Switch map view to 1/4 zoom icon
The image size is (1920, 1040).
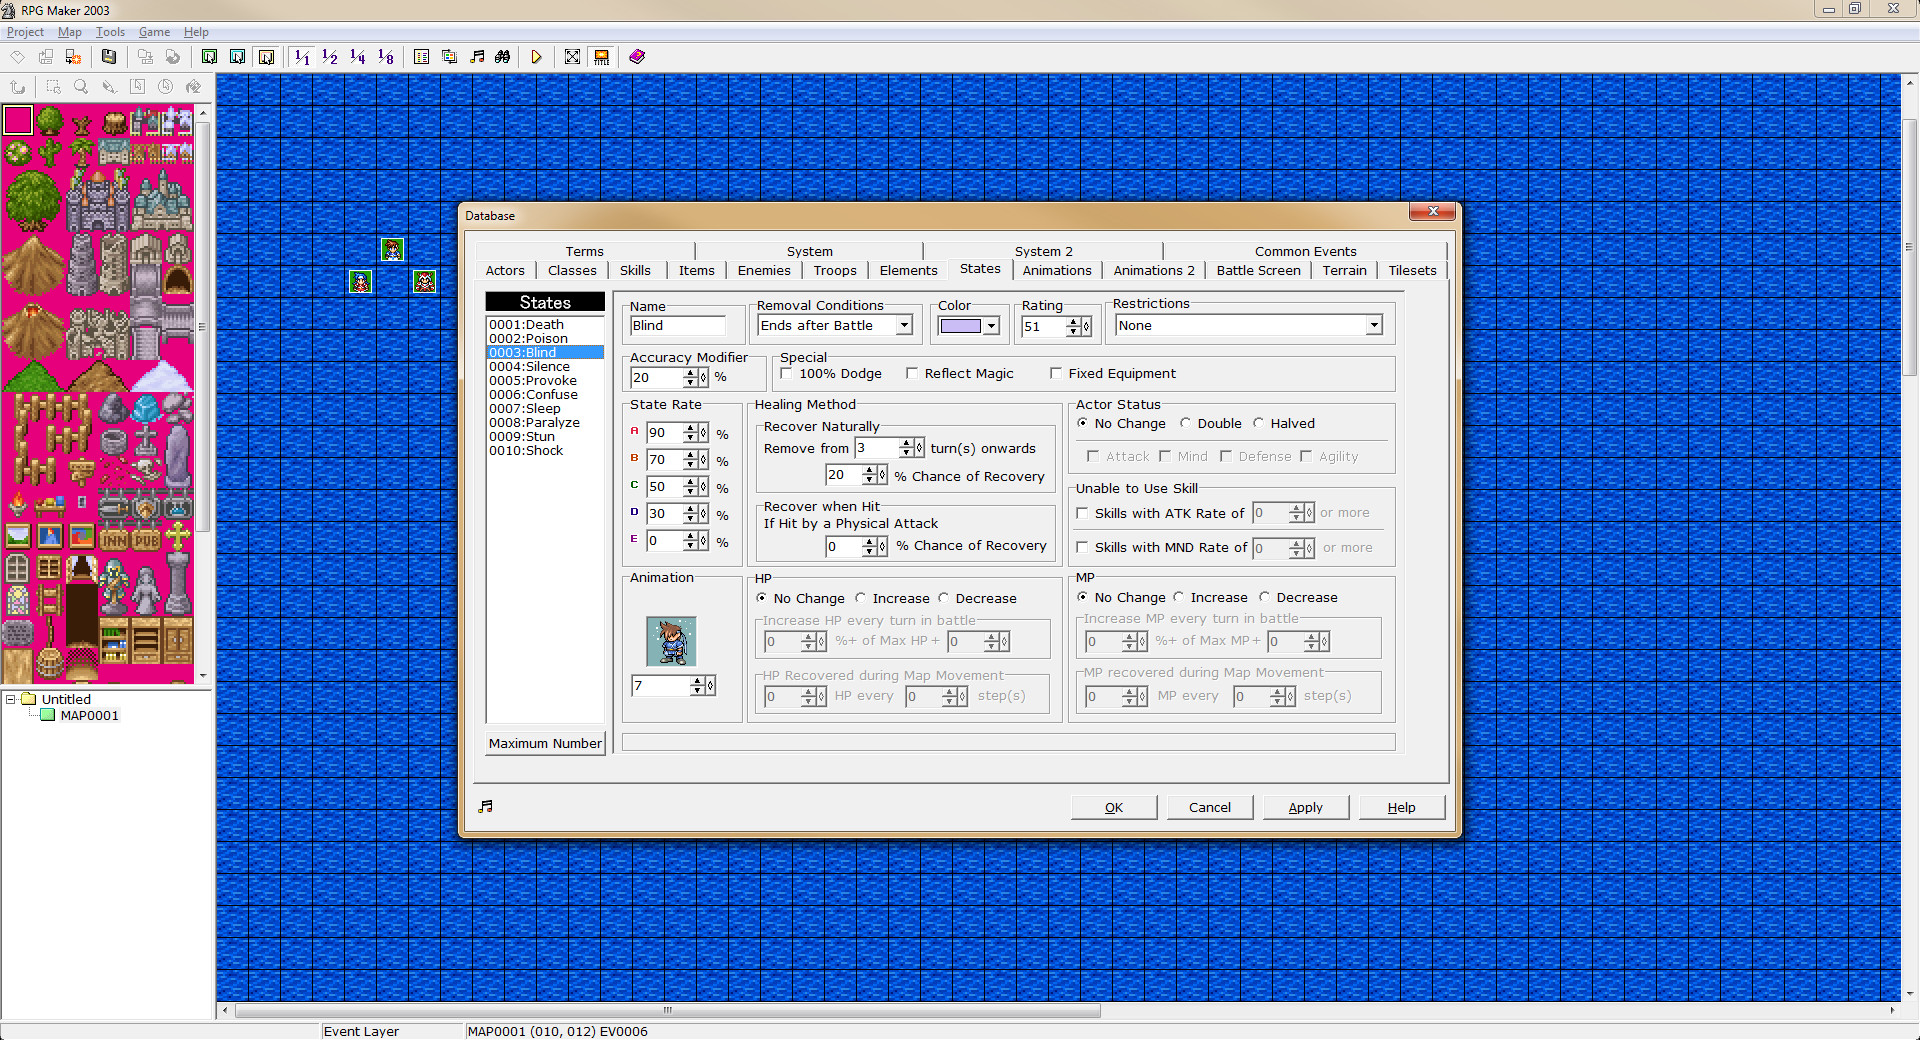tap(358, 57)
